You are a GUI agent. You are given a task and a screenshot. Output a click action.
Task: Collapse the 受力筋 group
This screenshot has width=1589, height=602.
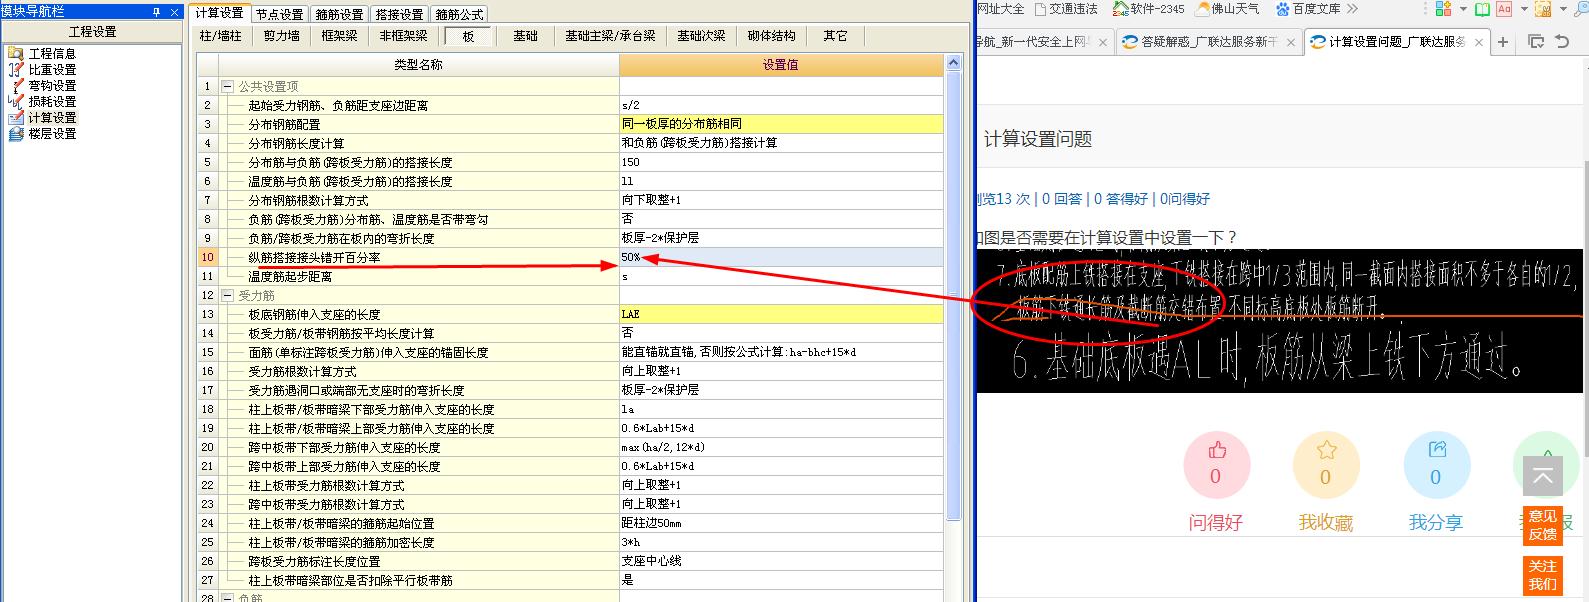tap(228, 296)
